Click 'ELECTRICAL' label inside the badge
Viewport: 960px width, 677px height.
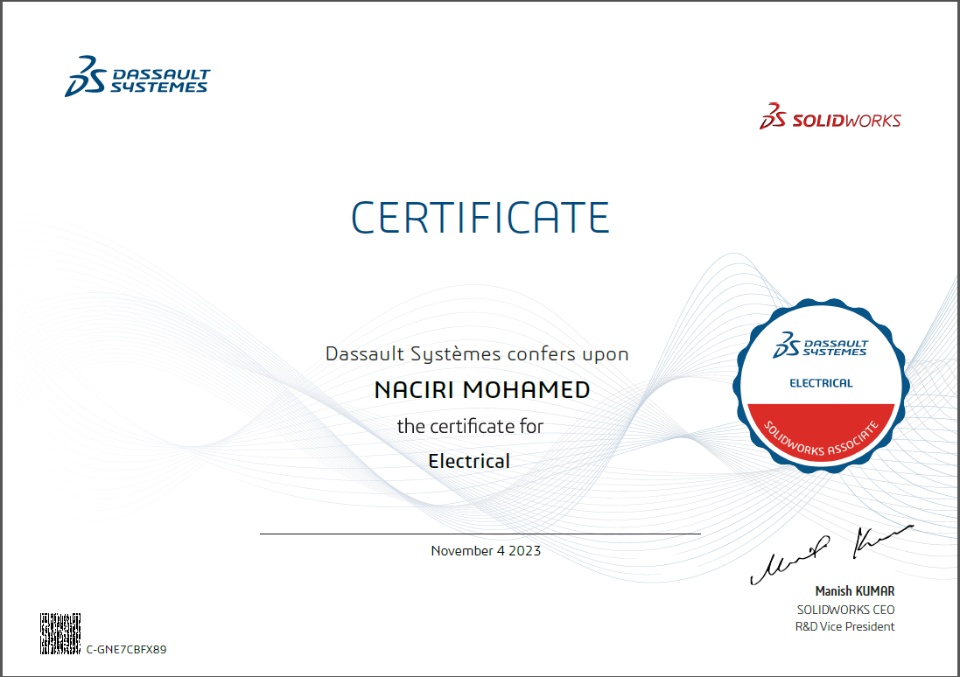821,383
